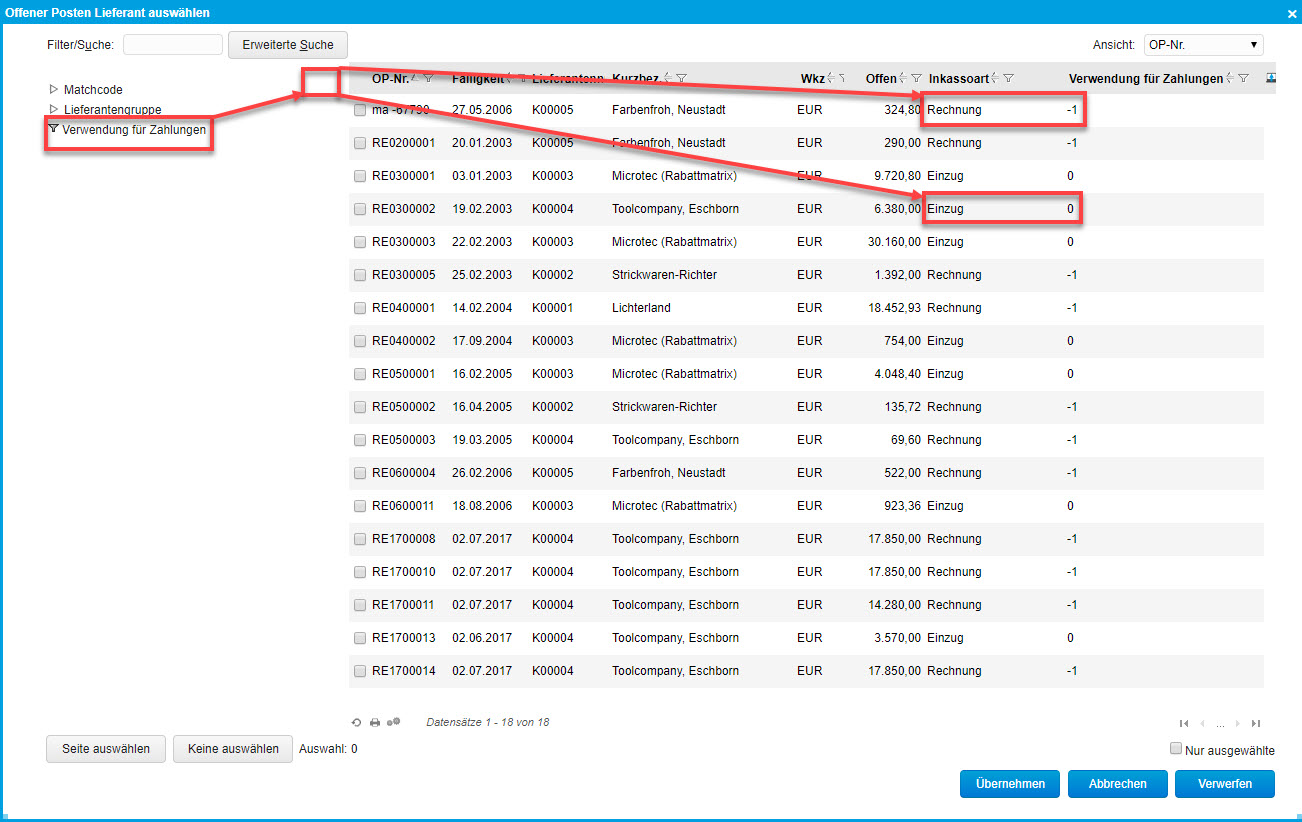Click filter icon on Offen column
Image resolution: width=1302 pixels, height=822 pixels.
coord(916,78)
